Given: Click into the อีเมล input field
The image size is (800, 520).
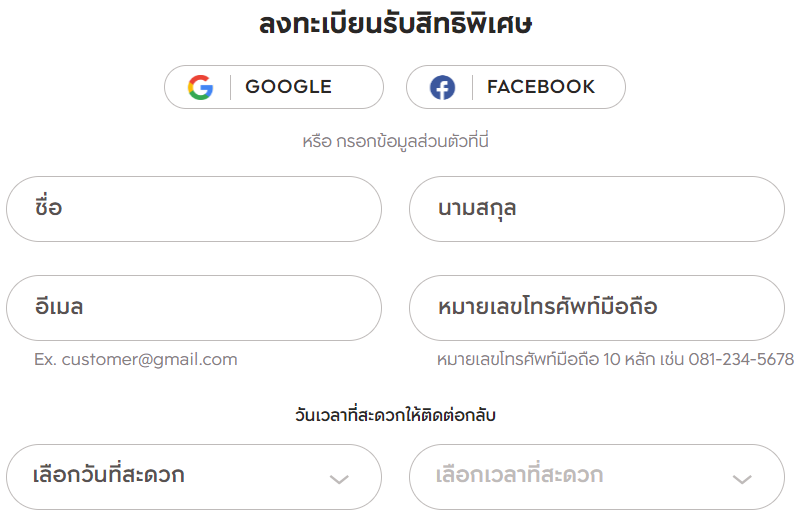Looking at the screenshot, I should click(194, 308).
